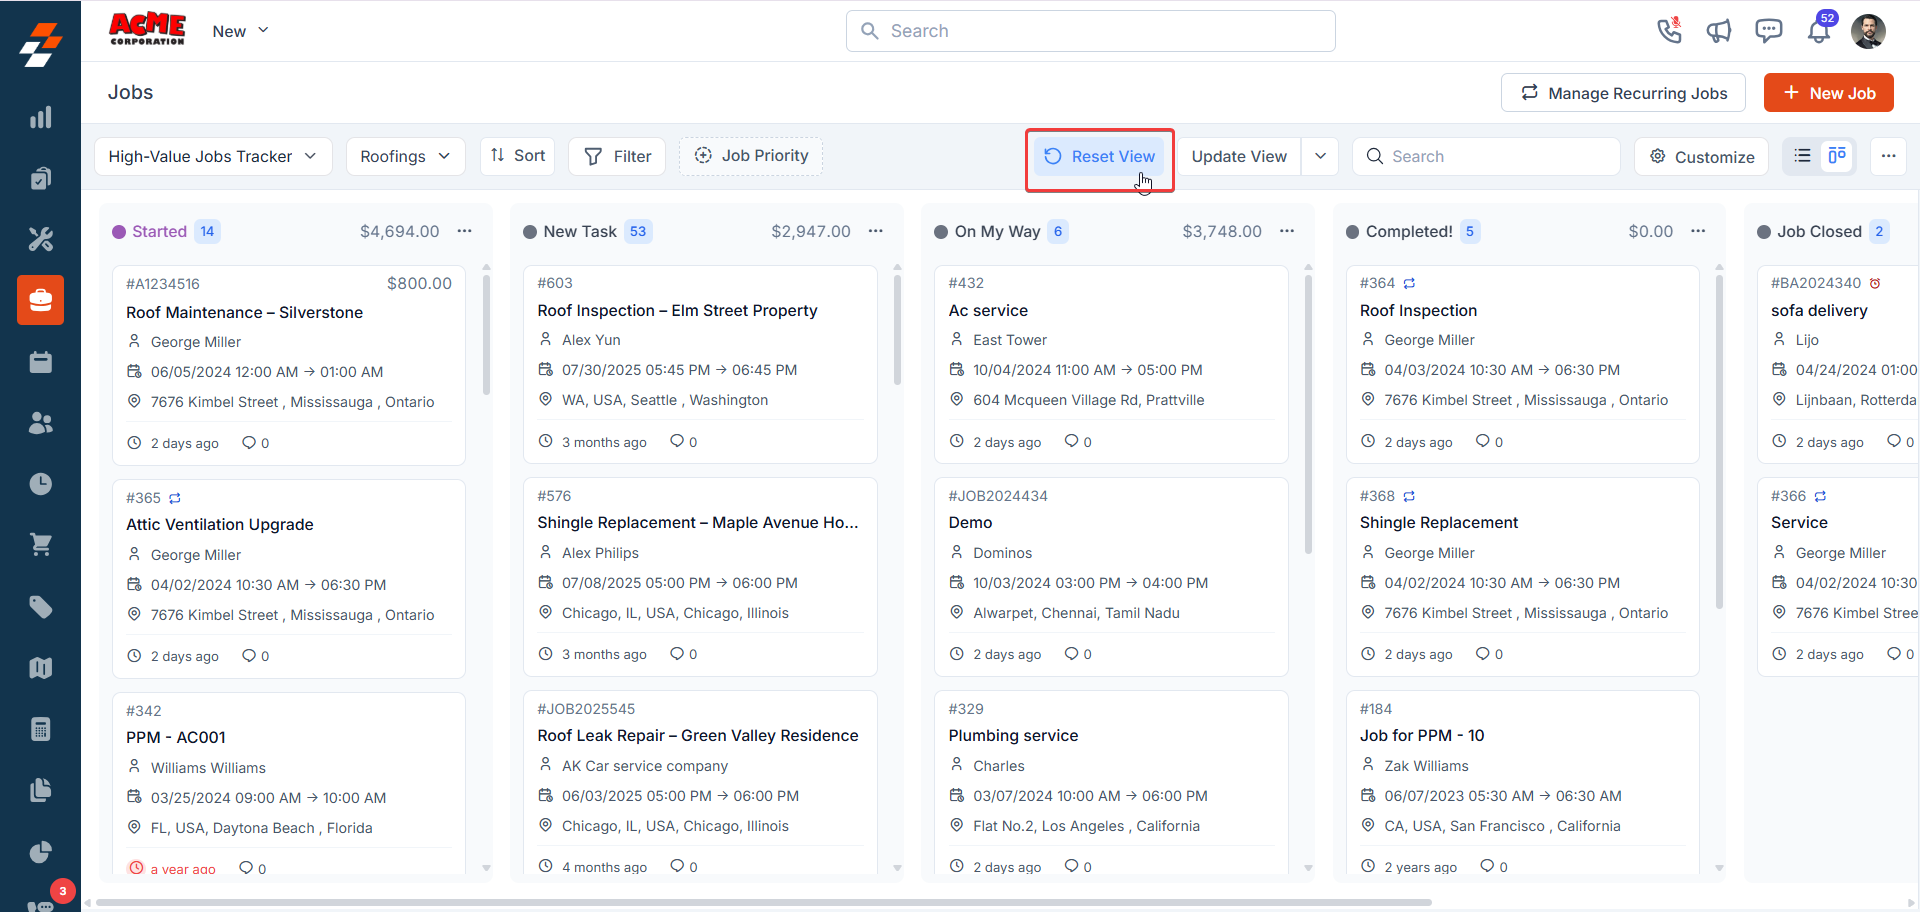Open PPM - AC001 job card

click(289, 785)
